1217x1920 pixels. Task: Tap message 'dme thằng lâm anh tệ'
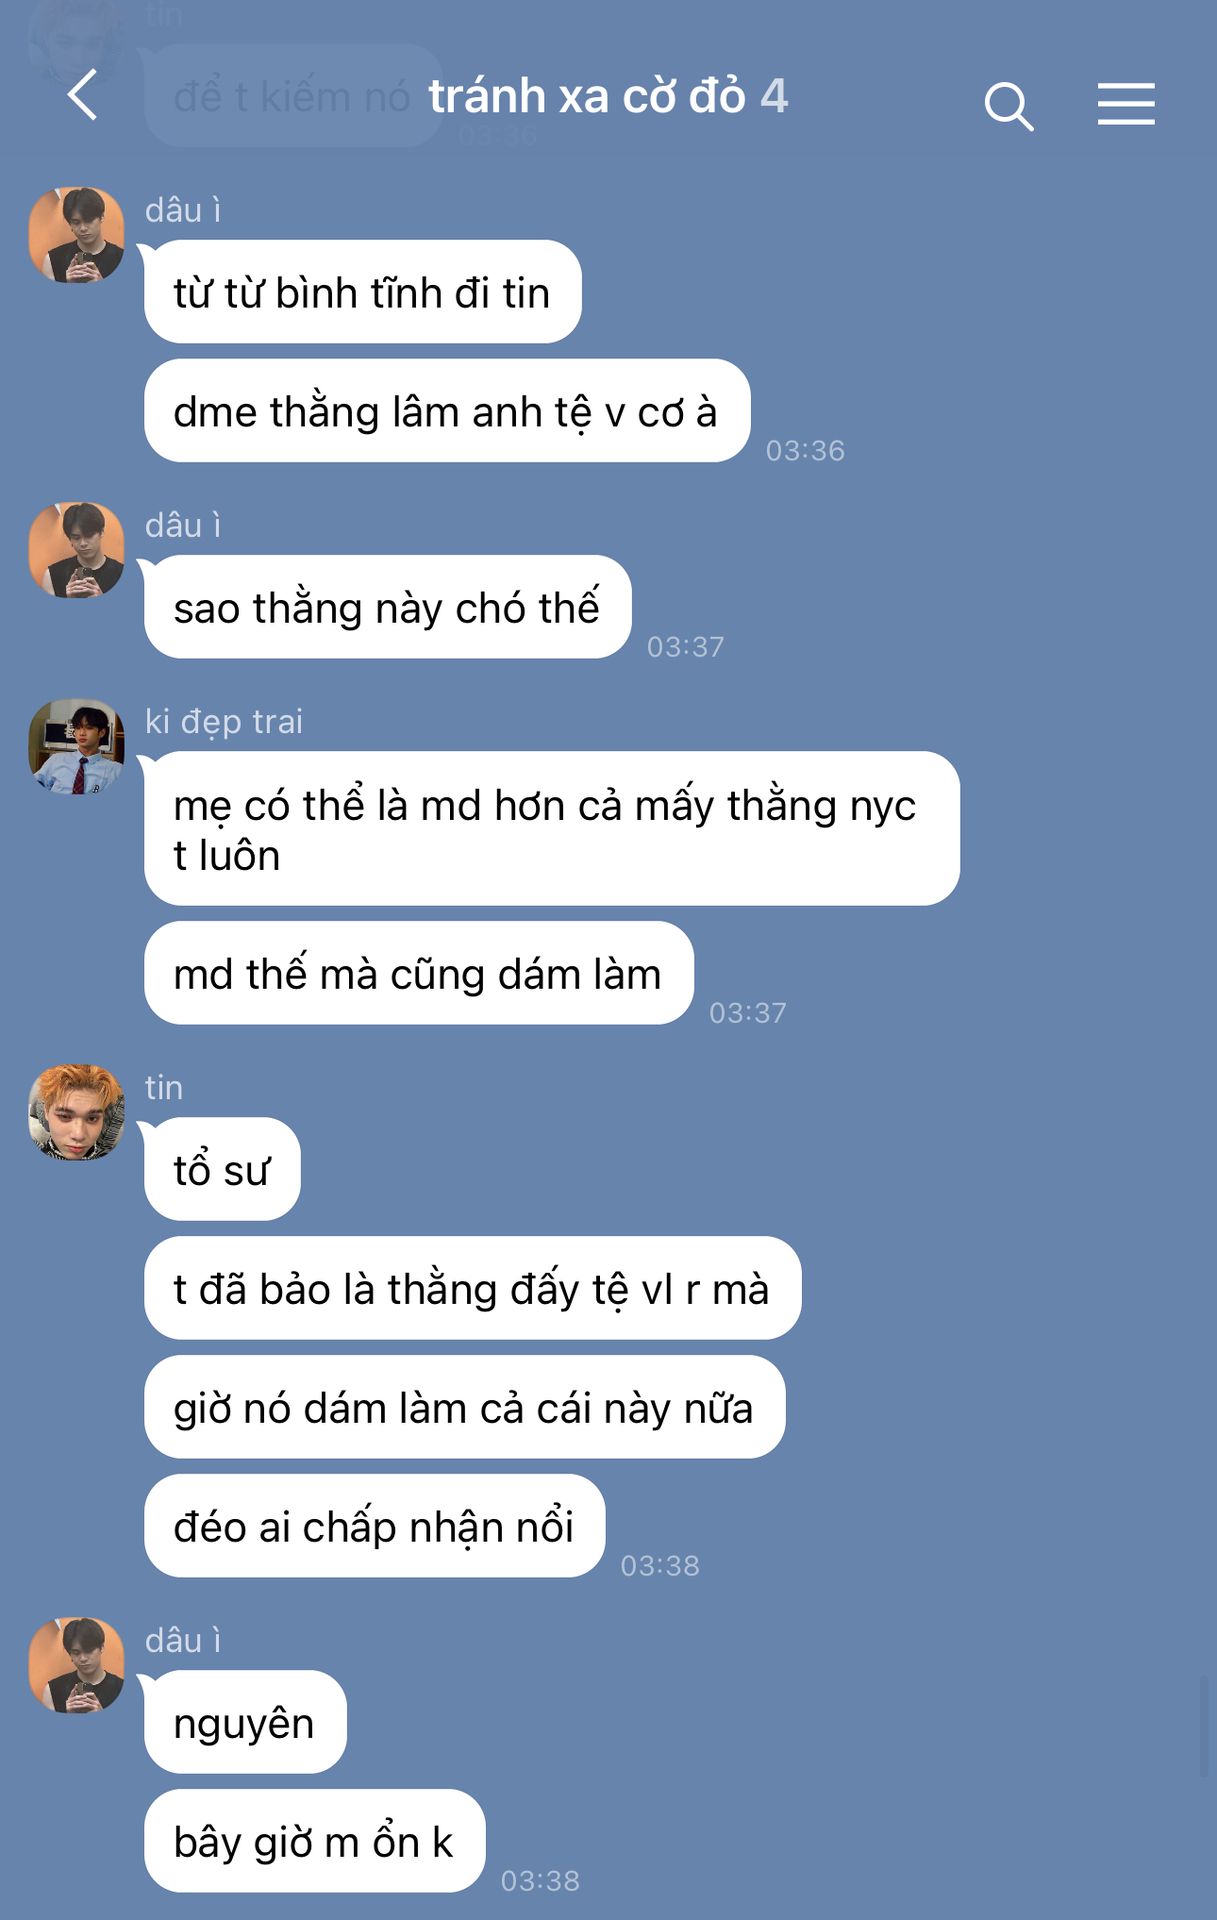pyautogui.click(x=447, y=411)
